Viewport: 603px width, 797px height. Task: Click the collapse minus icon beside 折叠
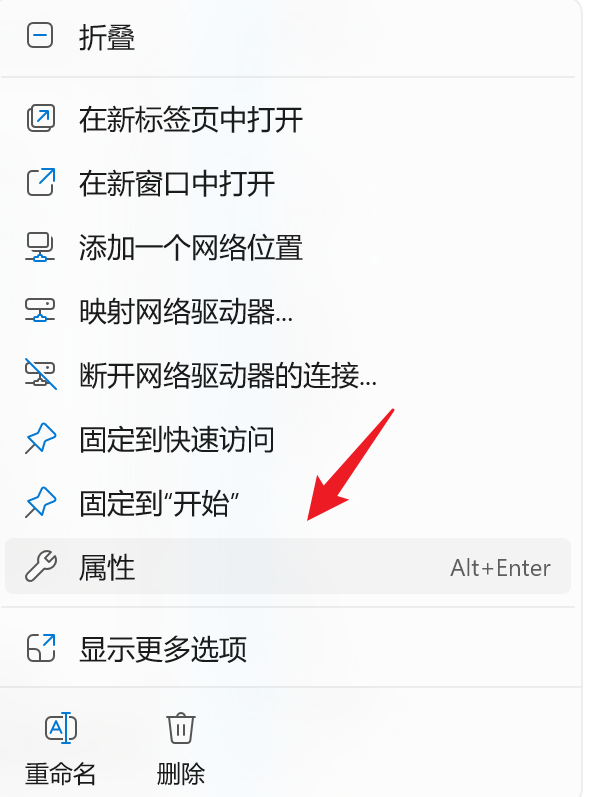(40, 36)
